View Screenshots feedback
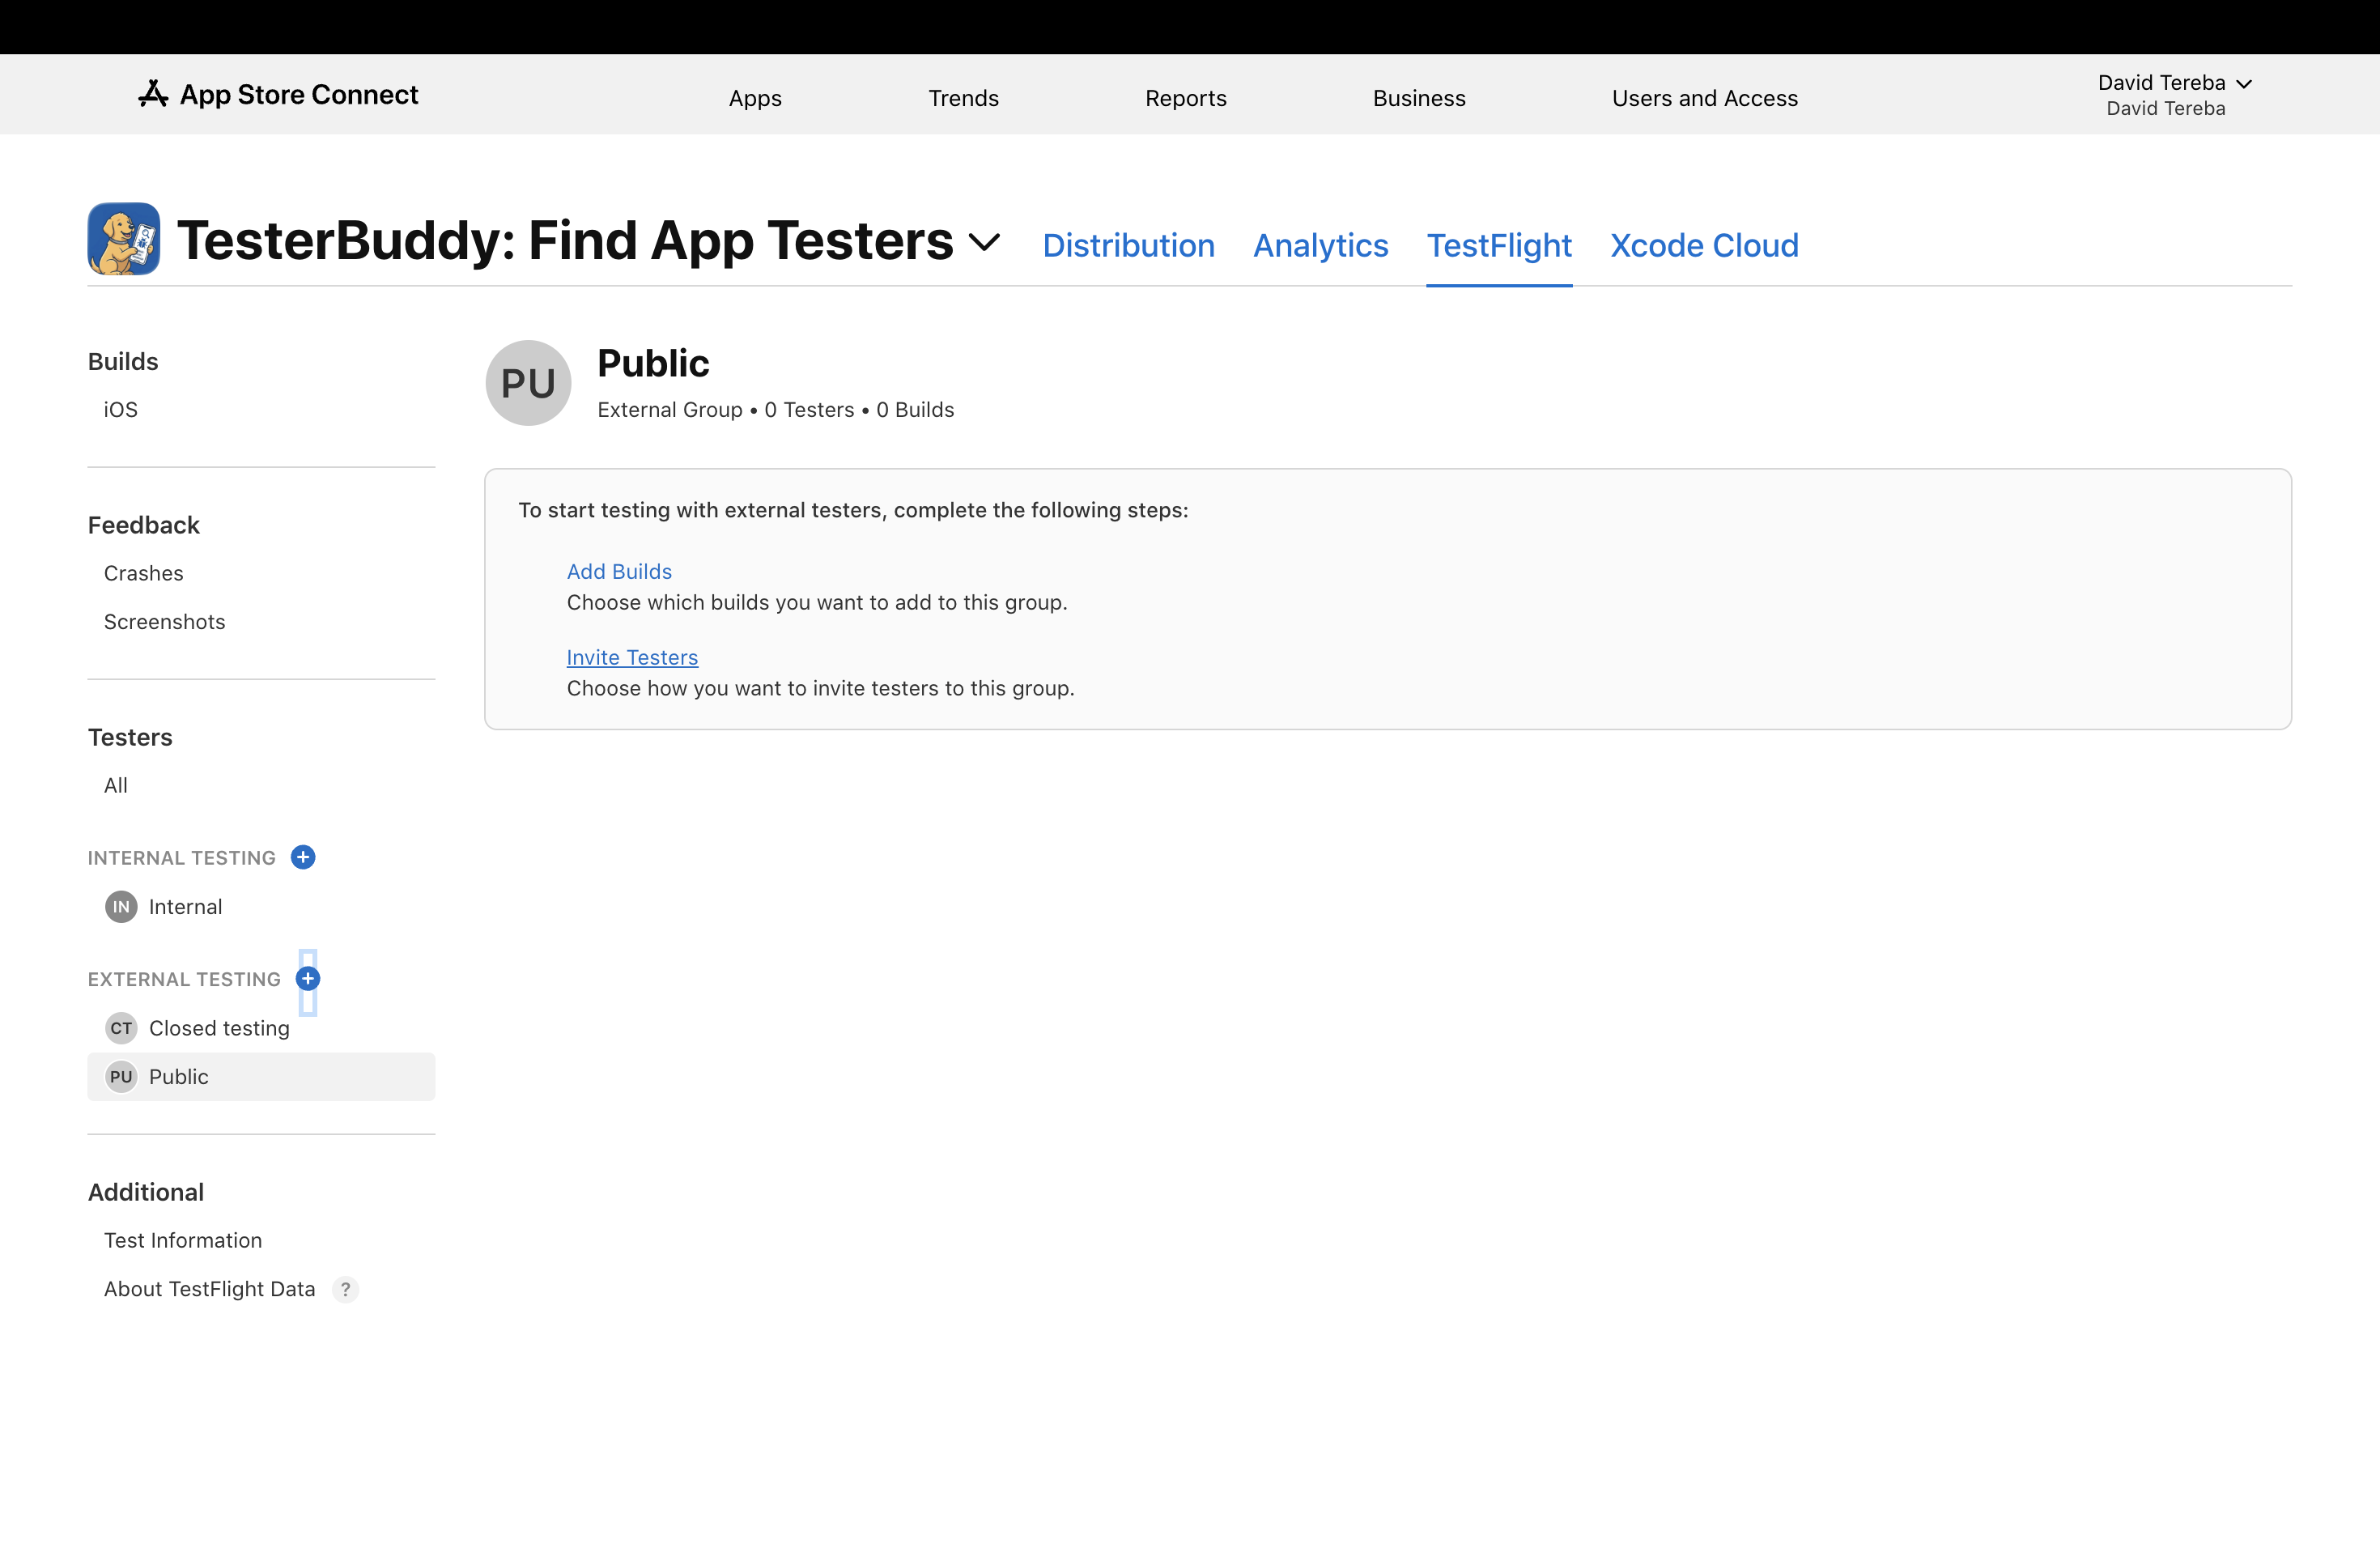The width and height of the screenshot is (2380, 1548). click(x=165, y=622)
